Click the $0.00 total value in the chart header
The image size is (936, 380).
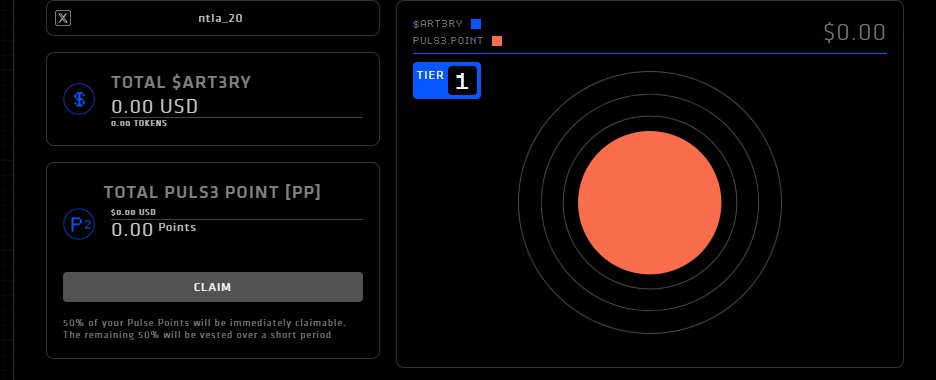[x=854, y=32]
